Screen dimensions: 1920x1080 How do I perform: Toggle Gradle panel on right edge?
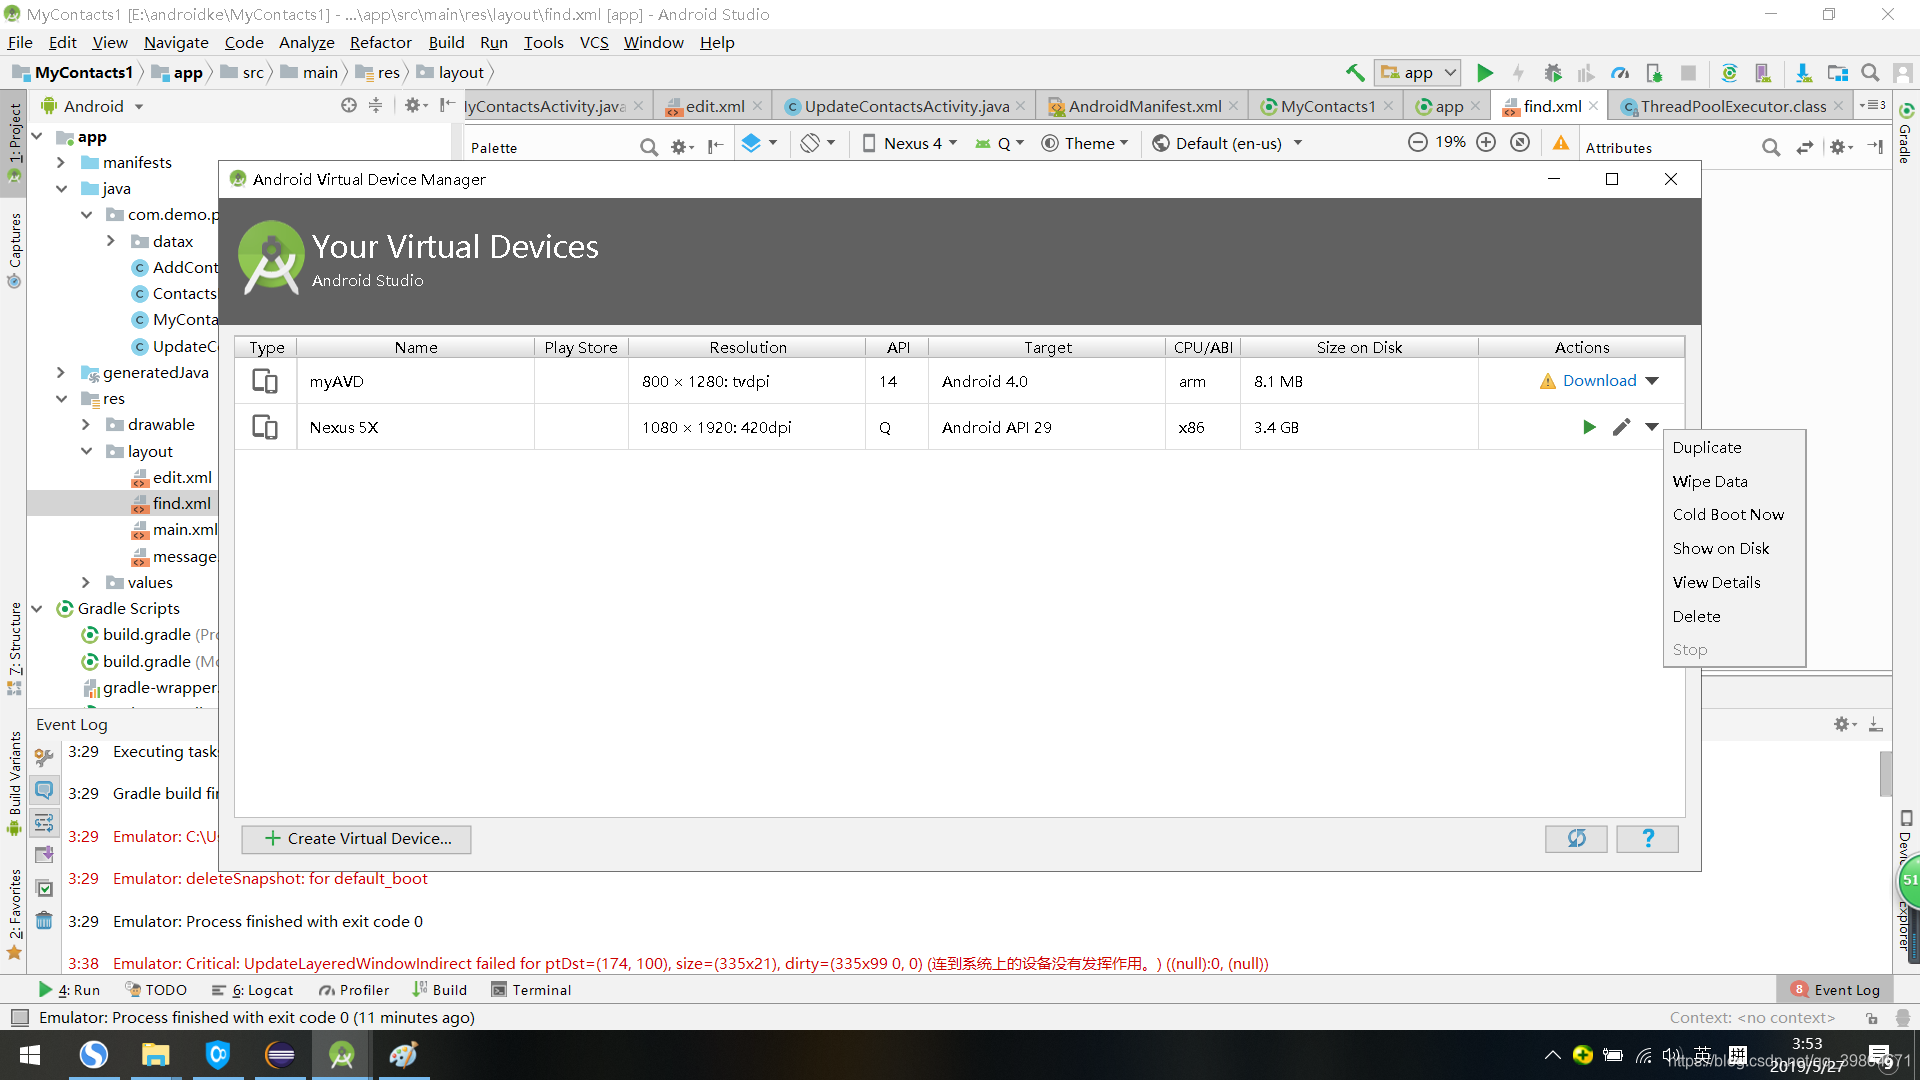pyautogui.click(x=1906, y=133)
